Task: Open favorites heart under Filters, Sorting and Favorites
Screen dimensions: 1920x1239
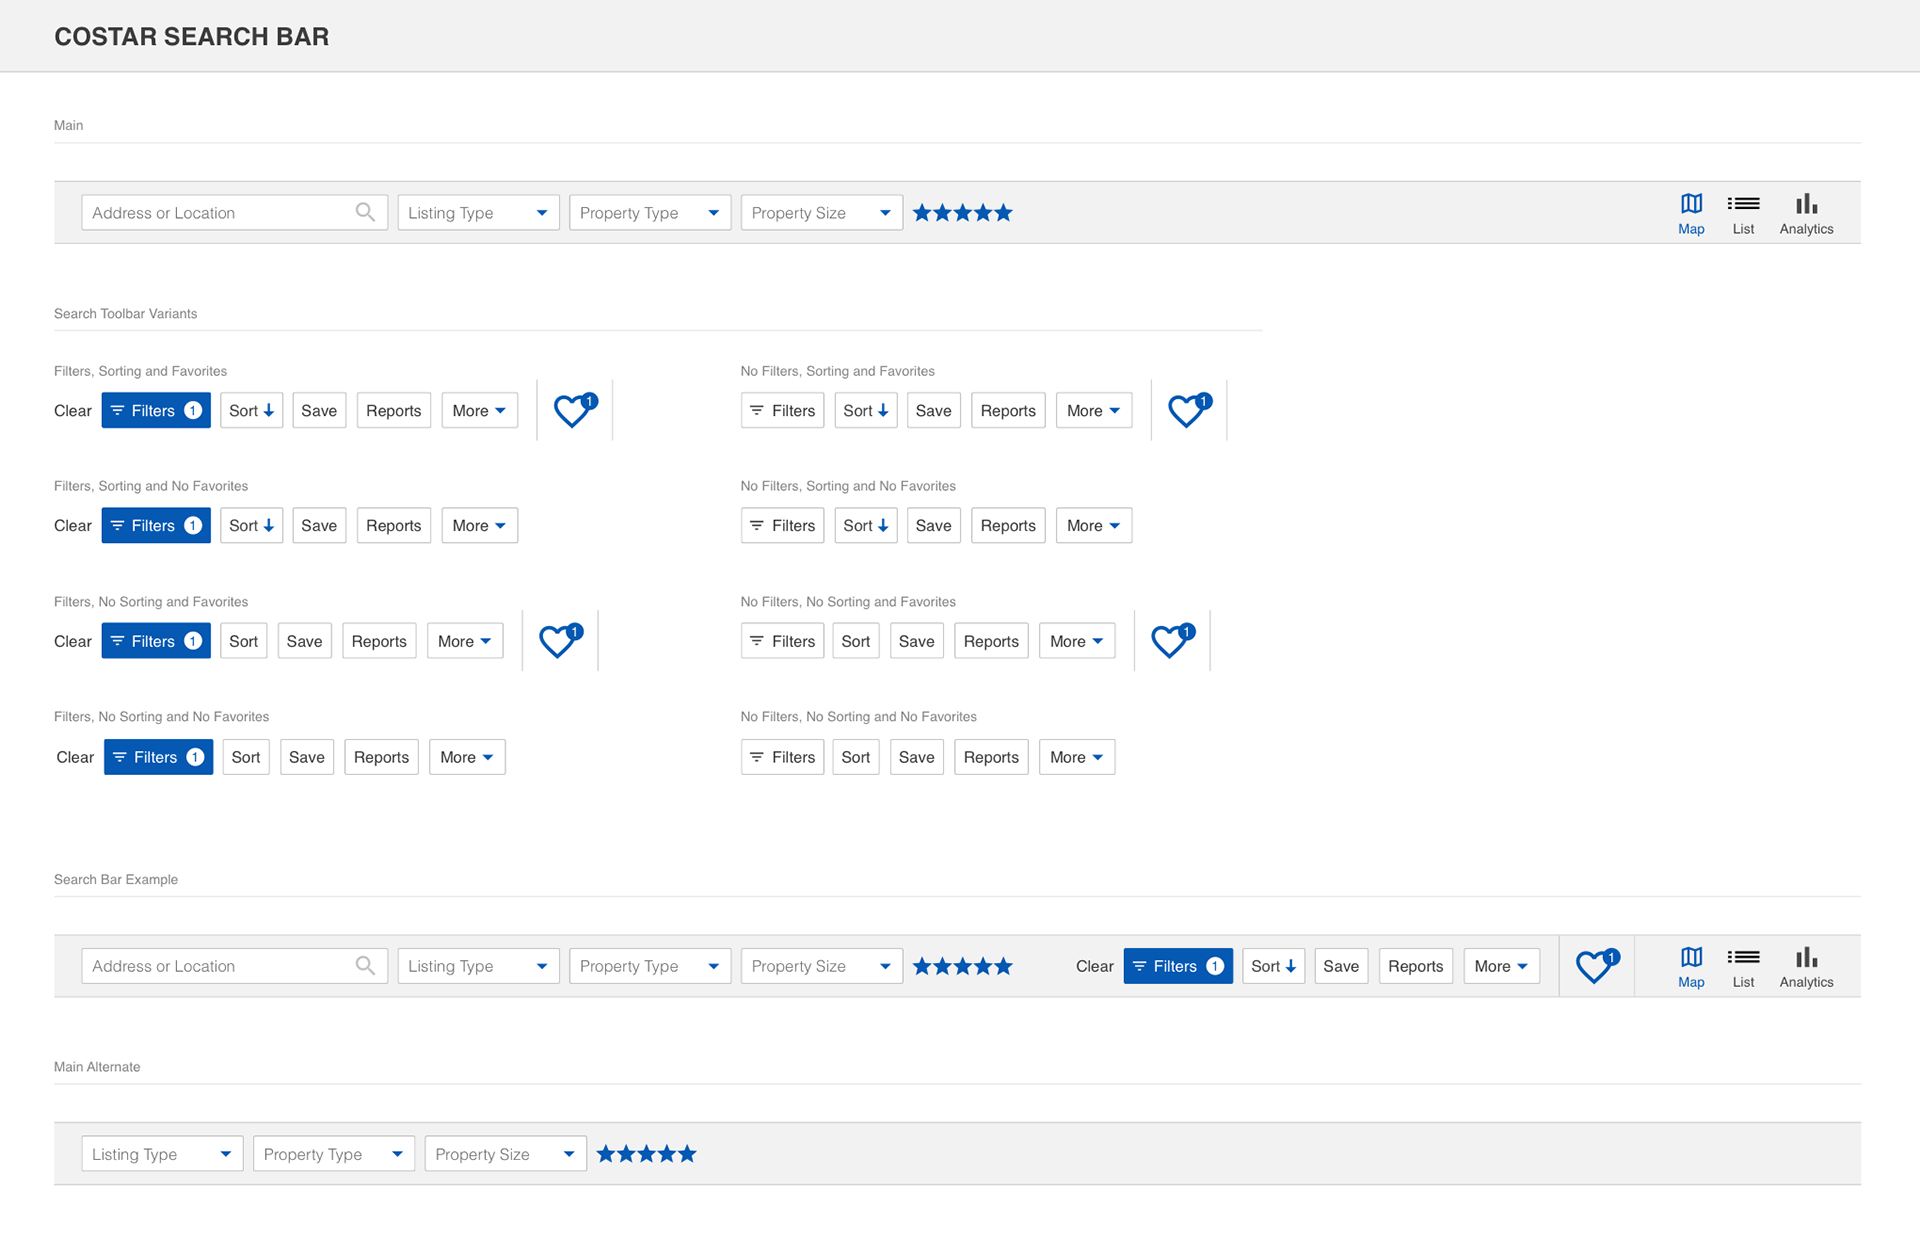Action: (575, 410)
